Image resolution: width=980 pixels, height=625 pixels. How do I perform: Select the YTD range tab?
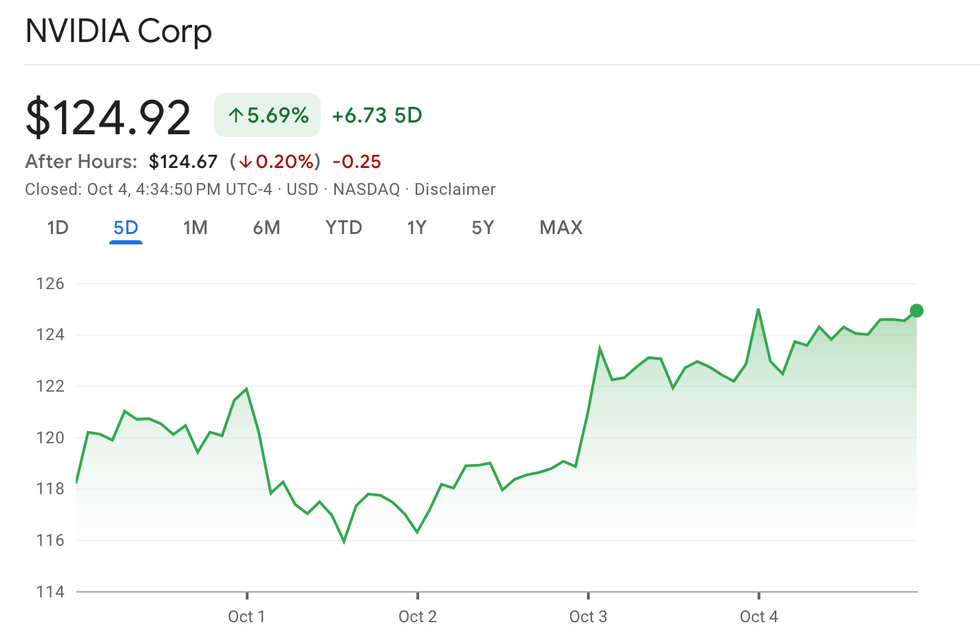click(343, 228)
